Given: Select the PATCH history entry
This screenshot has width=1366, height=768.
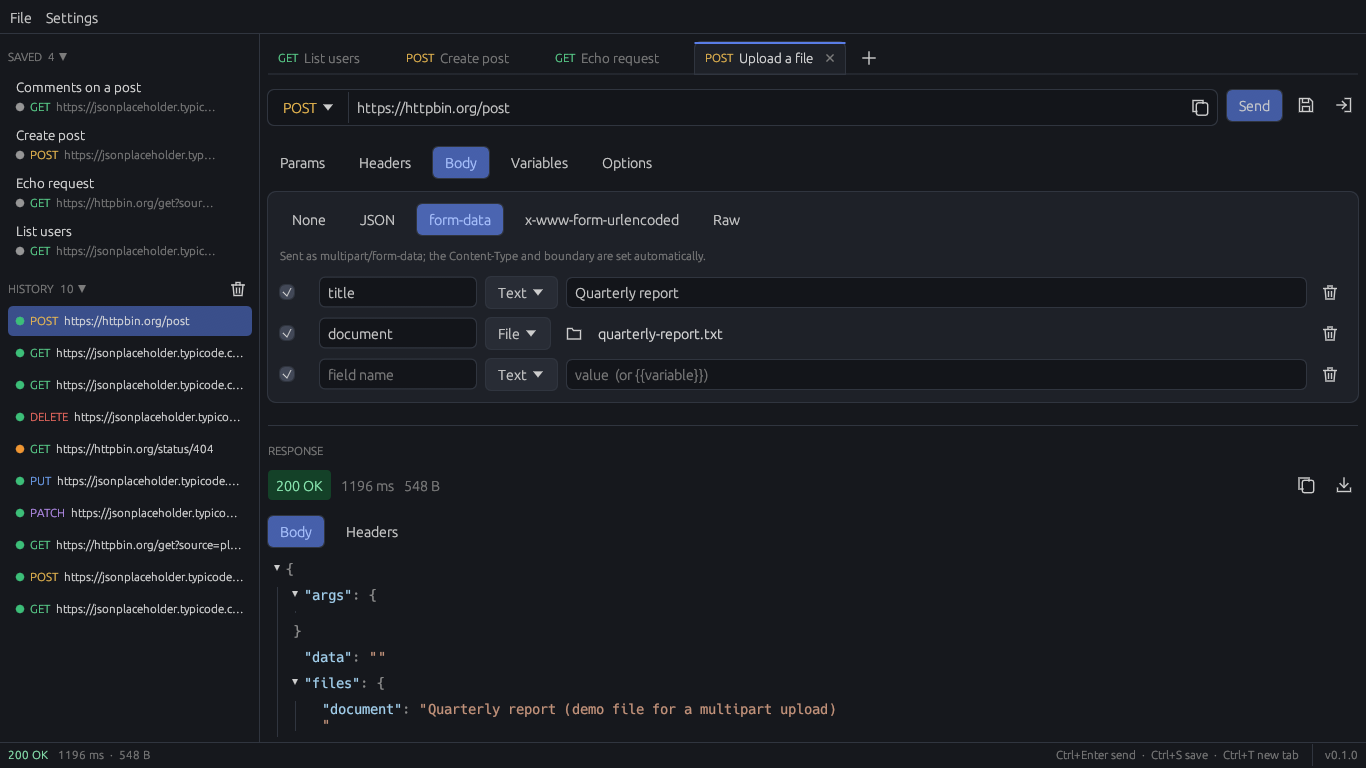Looking at the screenshot, I should (x=130, y=513).
